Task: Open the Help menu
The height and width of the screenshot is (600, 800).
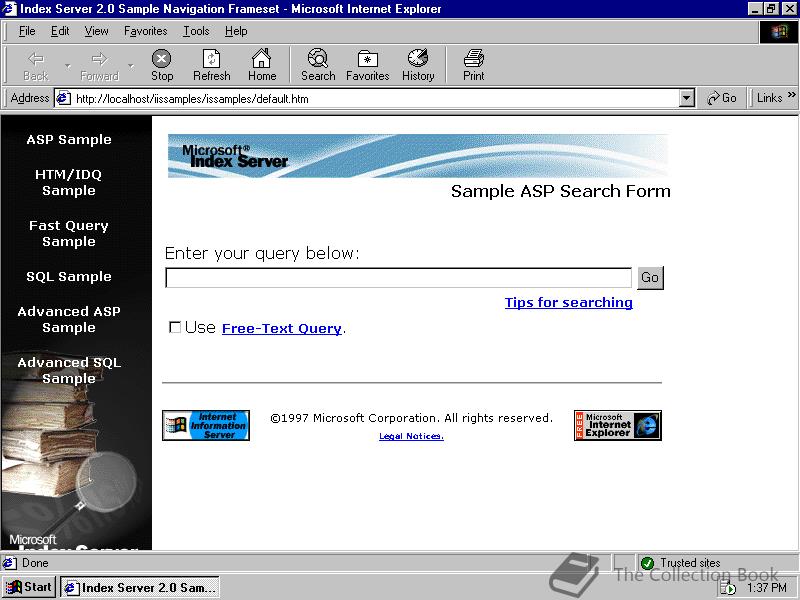Action: coord(236,31)
